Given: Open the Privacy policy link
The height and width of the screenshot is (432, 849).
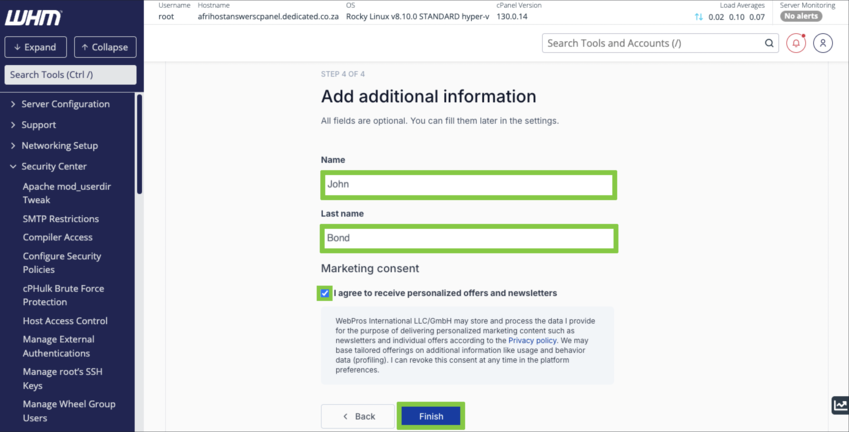Looking at the screenshot, I should [x=531, y=341].
